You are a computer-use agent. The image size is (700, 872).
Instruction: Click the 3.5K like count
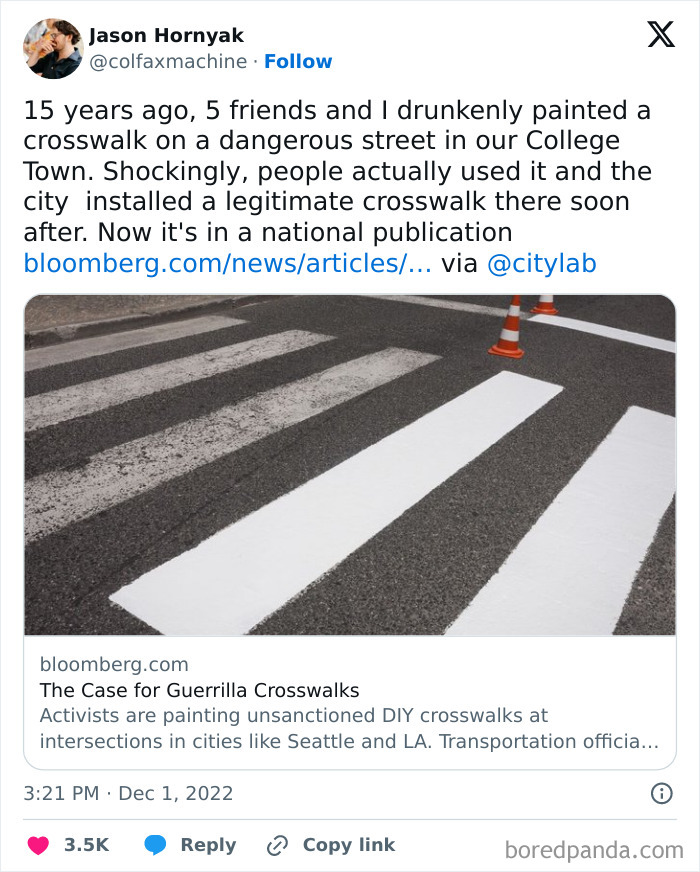point(85,844)
